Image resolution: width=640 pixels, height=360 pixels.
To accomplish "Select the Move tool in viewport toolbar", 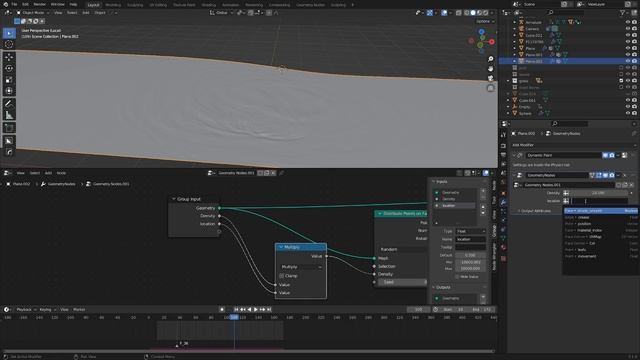I will point(9,57).
